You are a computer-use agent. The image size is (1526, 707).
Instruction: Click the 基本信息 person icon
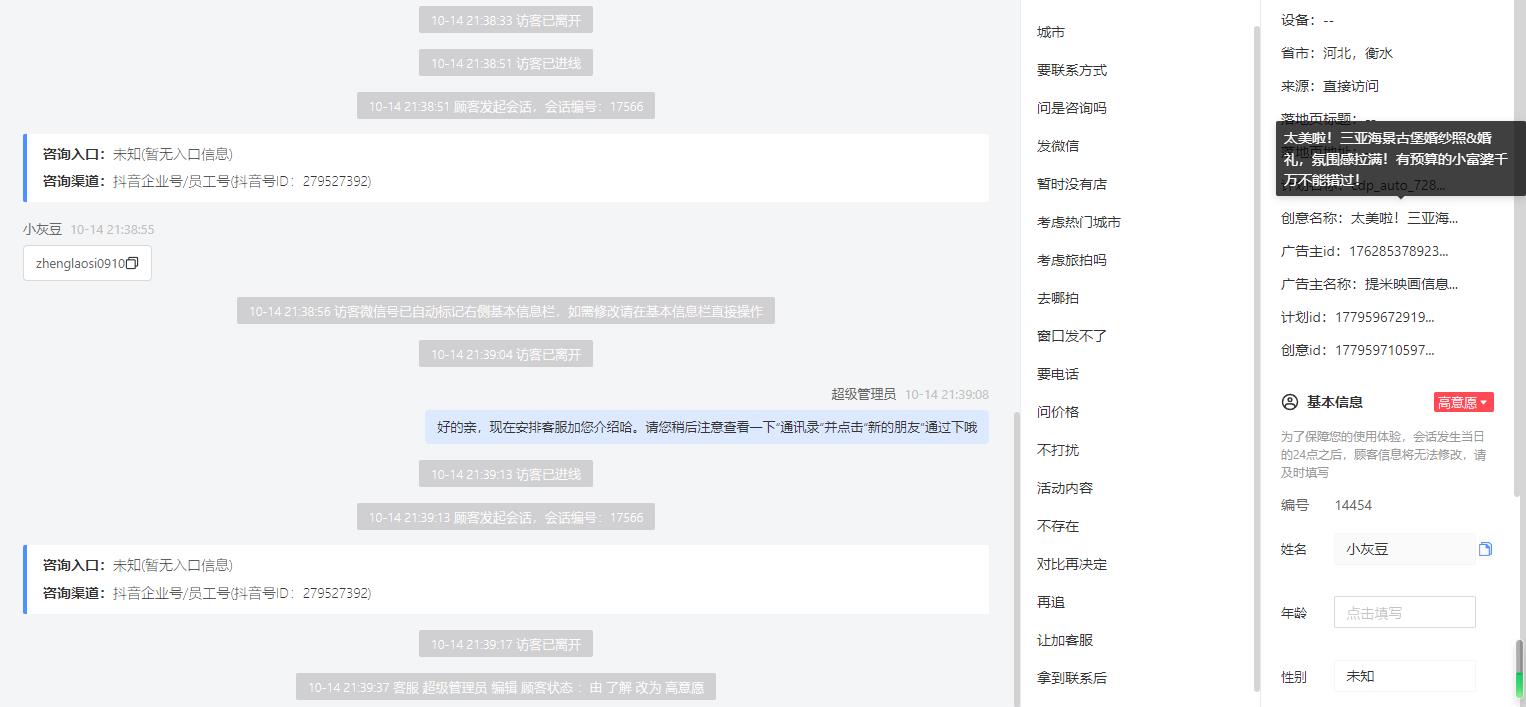(x=1289, y=402)
